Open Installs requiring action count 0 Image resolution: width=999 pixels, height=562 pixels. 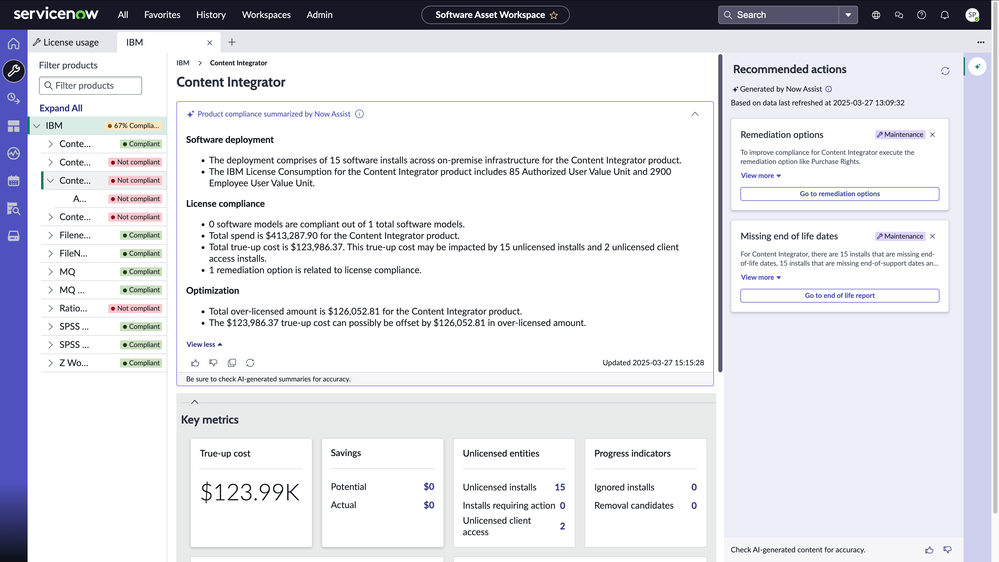coord(562,506)
